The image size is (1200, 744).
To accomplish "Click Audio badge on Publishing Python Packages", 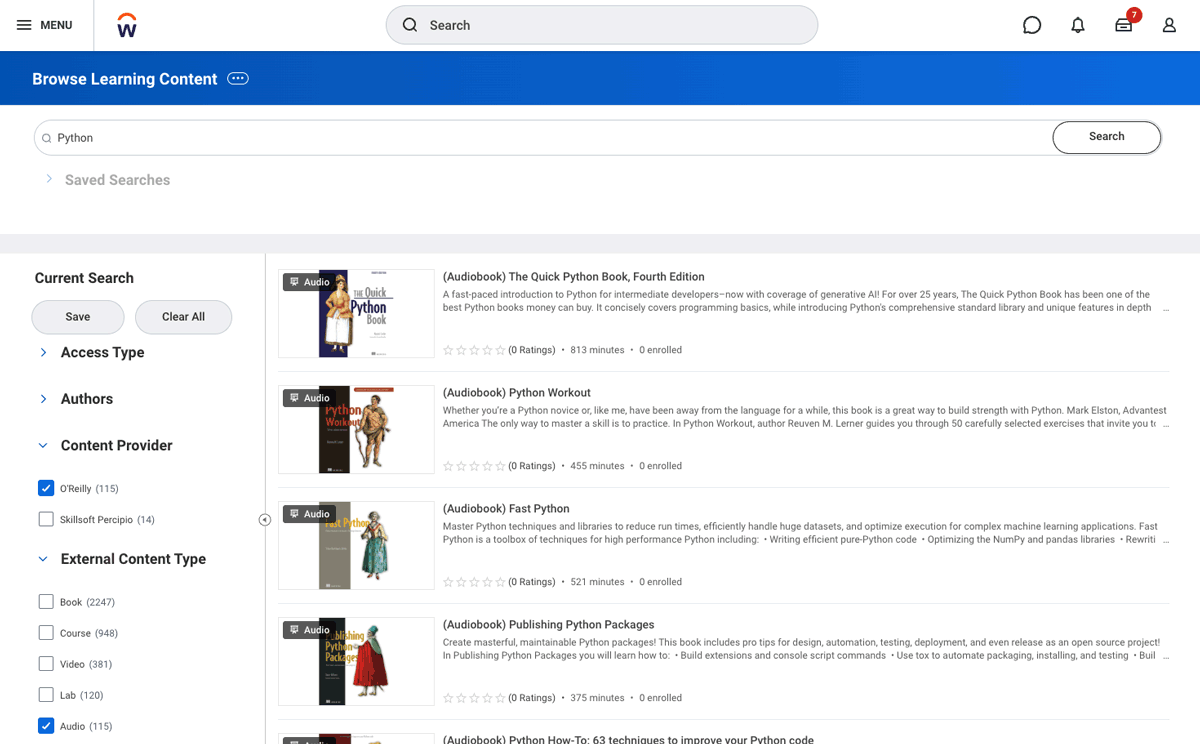I will 308,630.
